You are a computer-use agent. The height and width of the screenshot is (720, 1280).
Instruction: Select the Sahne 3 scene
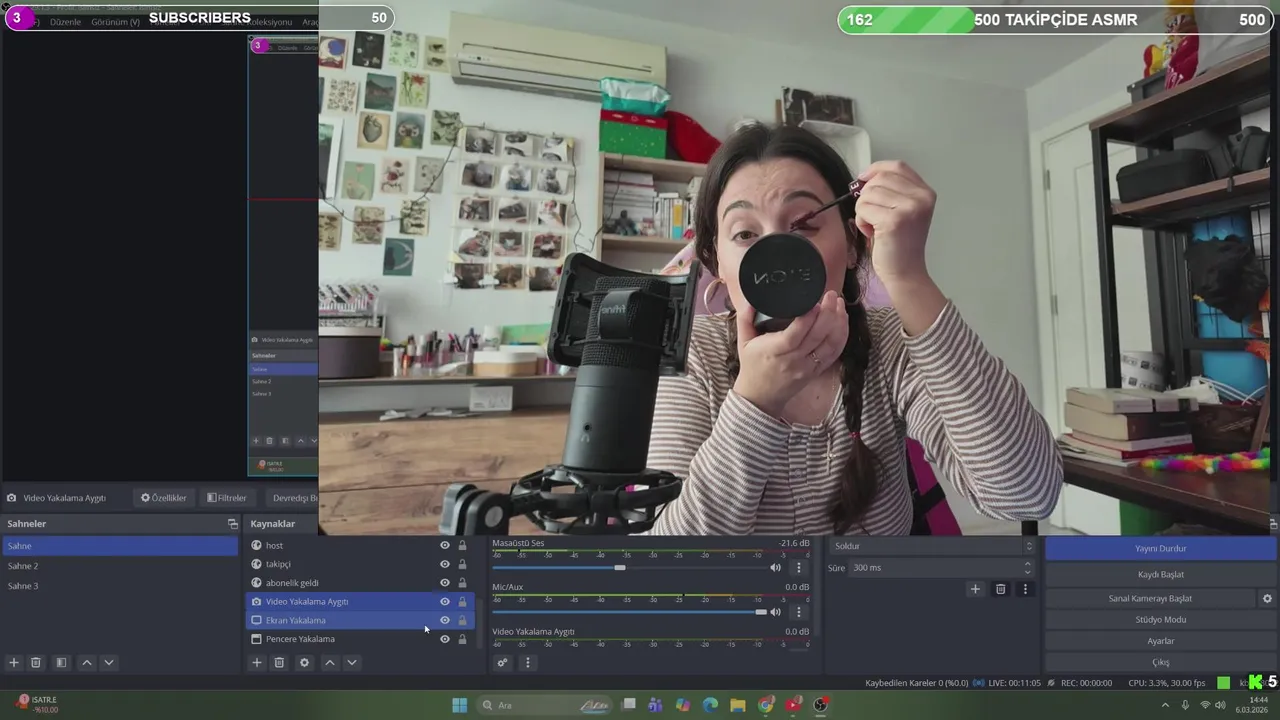(120, 586)
